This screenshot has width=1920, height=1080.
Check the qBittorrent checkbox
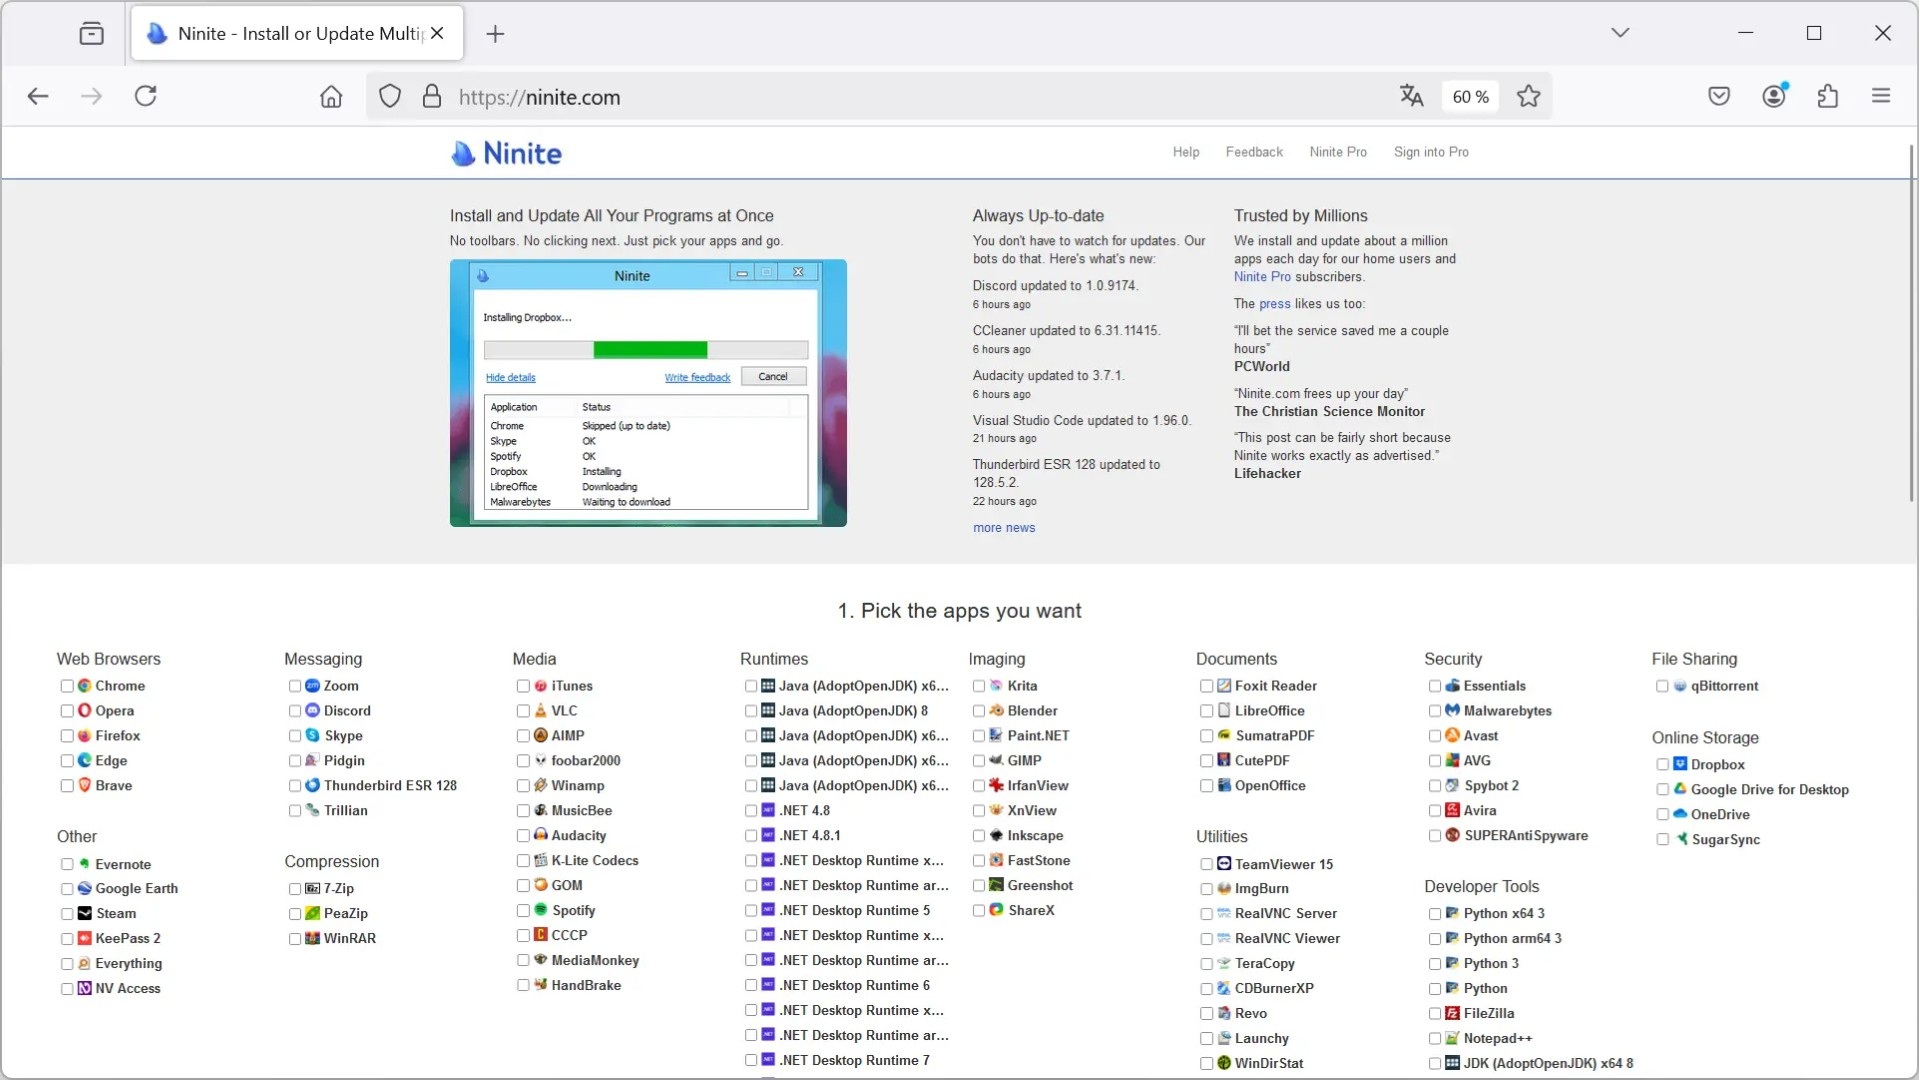pos(1662,686)
